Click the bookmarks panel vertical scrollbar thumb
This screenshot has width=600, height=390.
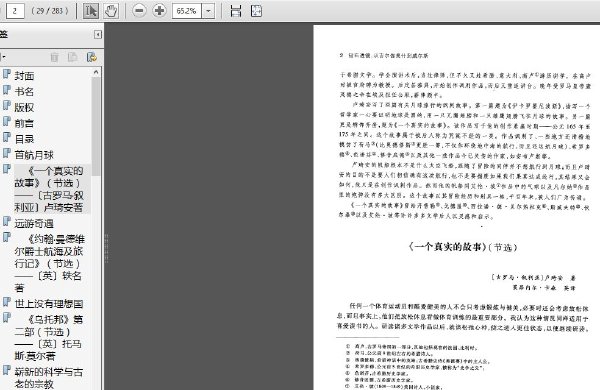tap(96, 126)
